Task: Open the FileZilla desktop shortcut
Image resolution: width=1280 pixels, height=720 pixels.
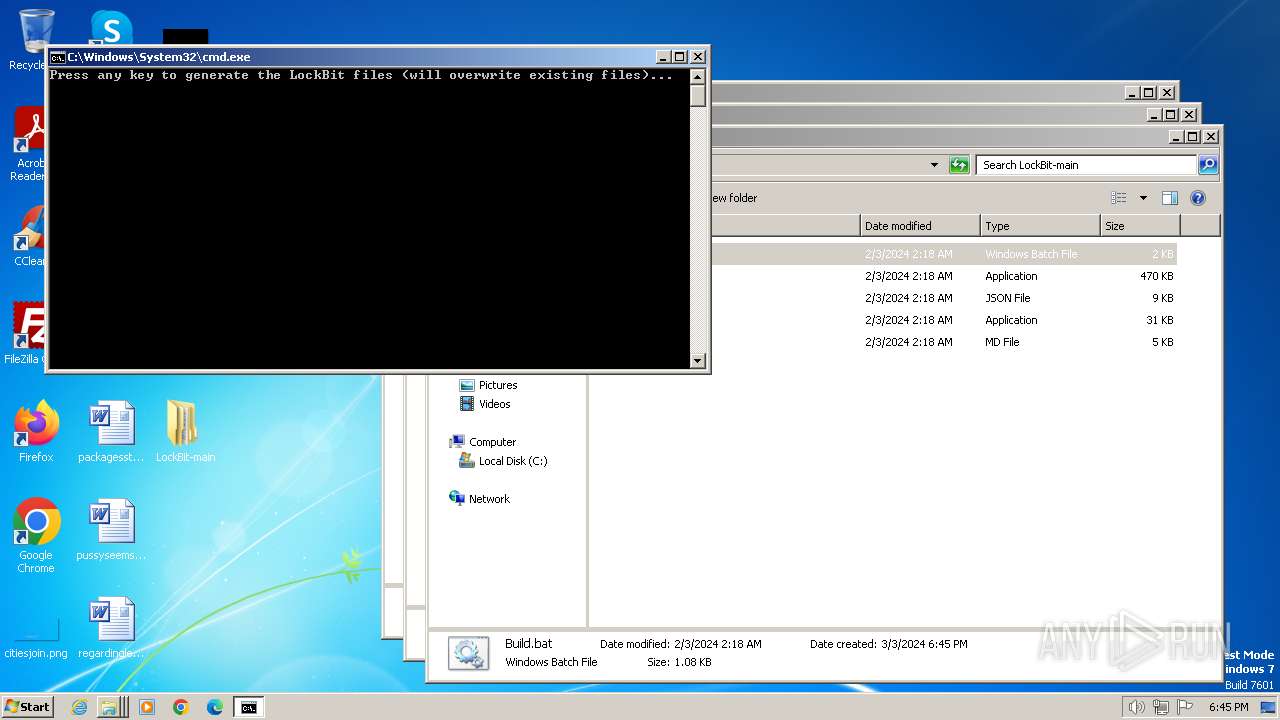Action: 24,335
